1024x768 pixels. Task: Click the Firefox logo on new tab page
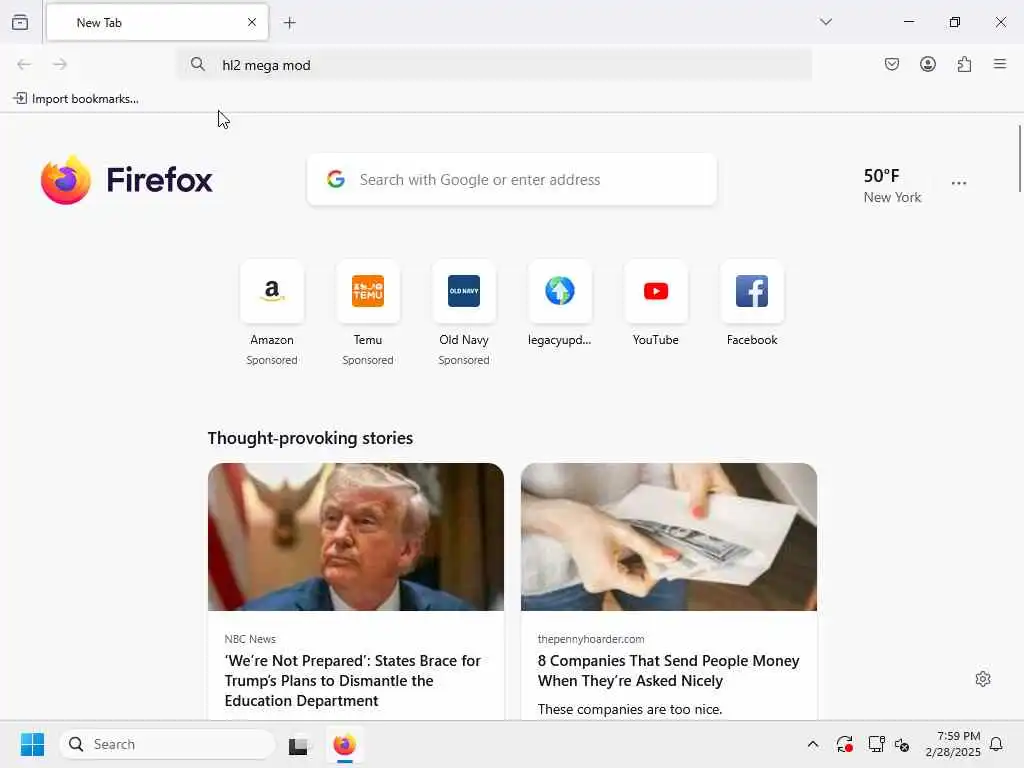point(127,180)
